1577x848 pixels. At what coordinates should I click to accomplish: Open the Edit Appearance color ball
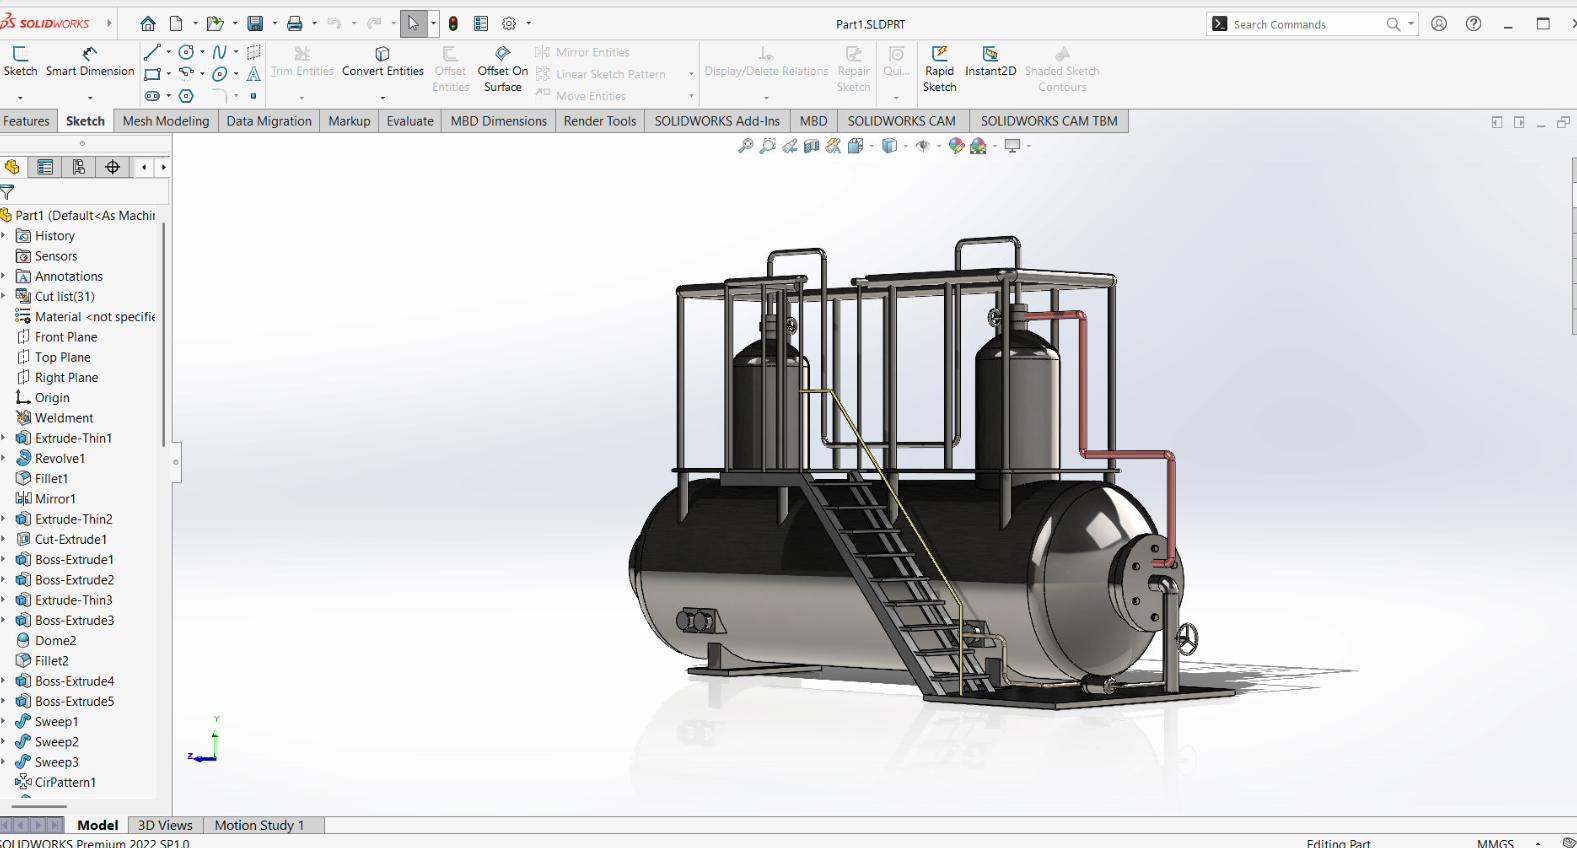pyautogui.click(x=956, y=146)
